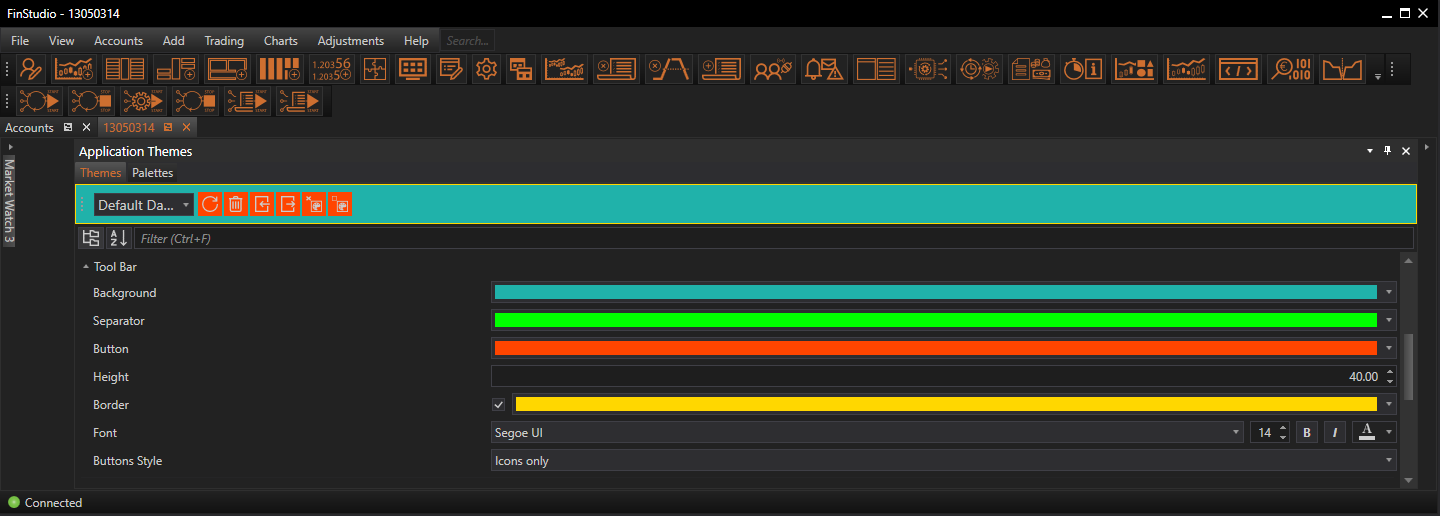Image resolution: width=1440 pixels, height=516 pixels.
Task: Toggle Italic font style button
Action: 1335,433
